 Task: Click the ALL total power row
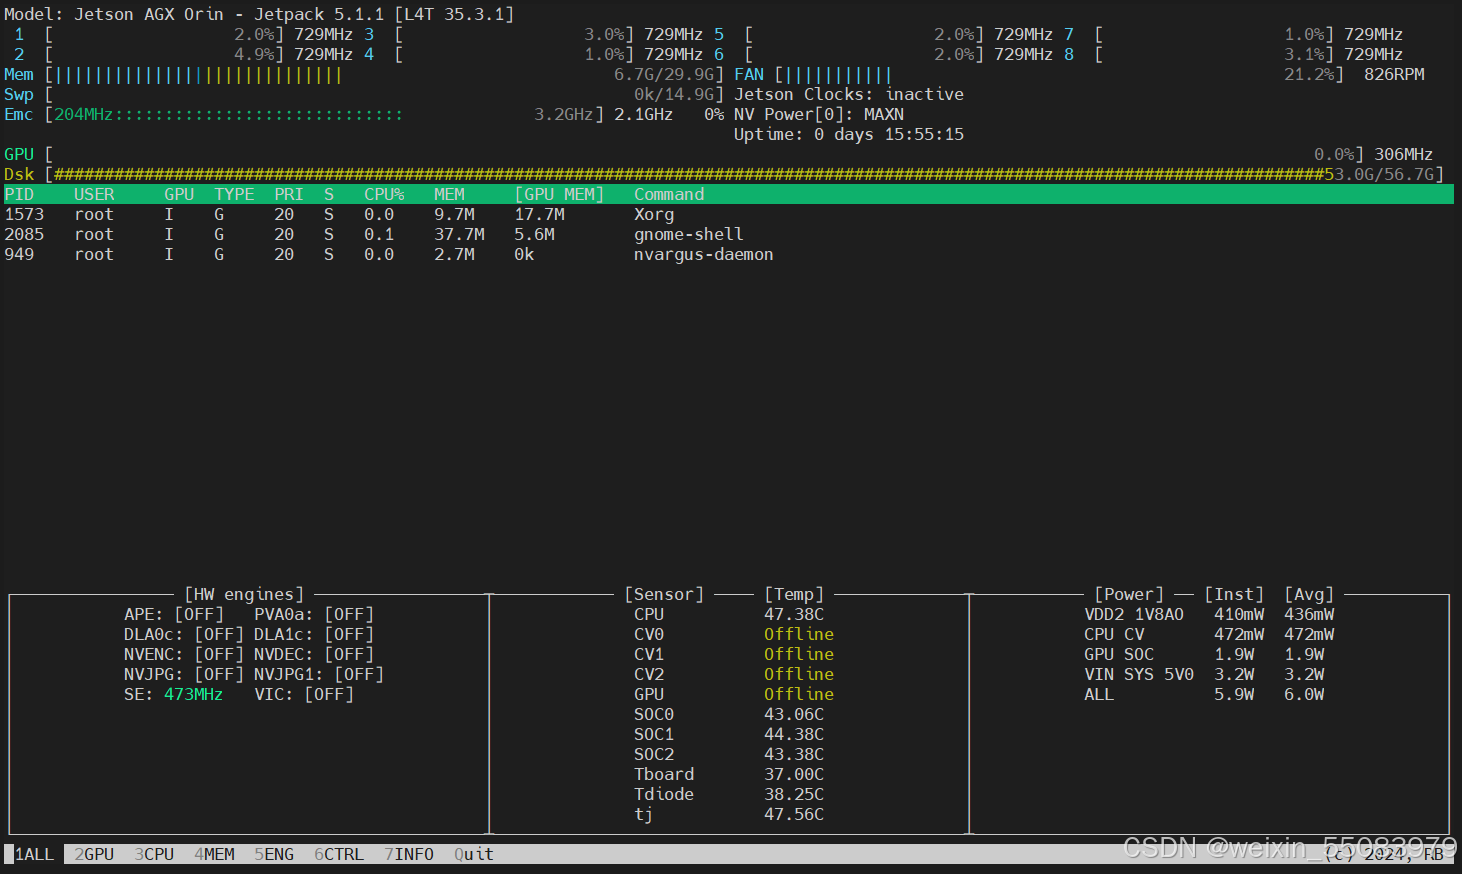point(1204,694)
